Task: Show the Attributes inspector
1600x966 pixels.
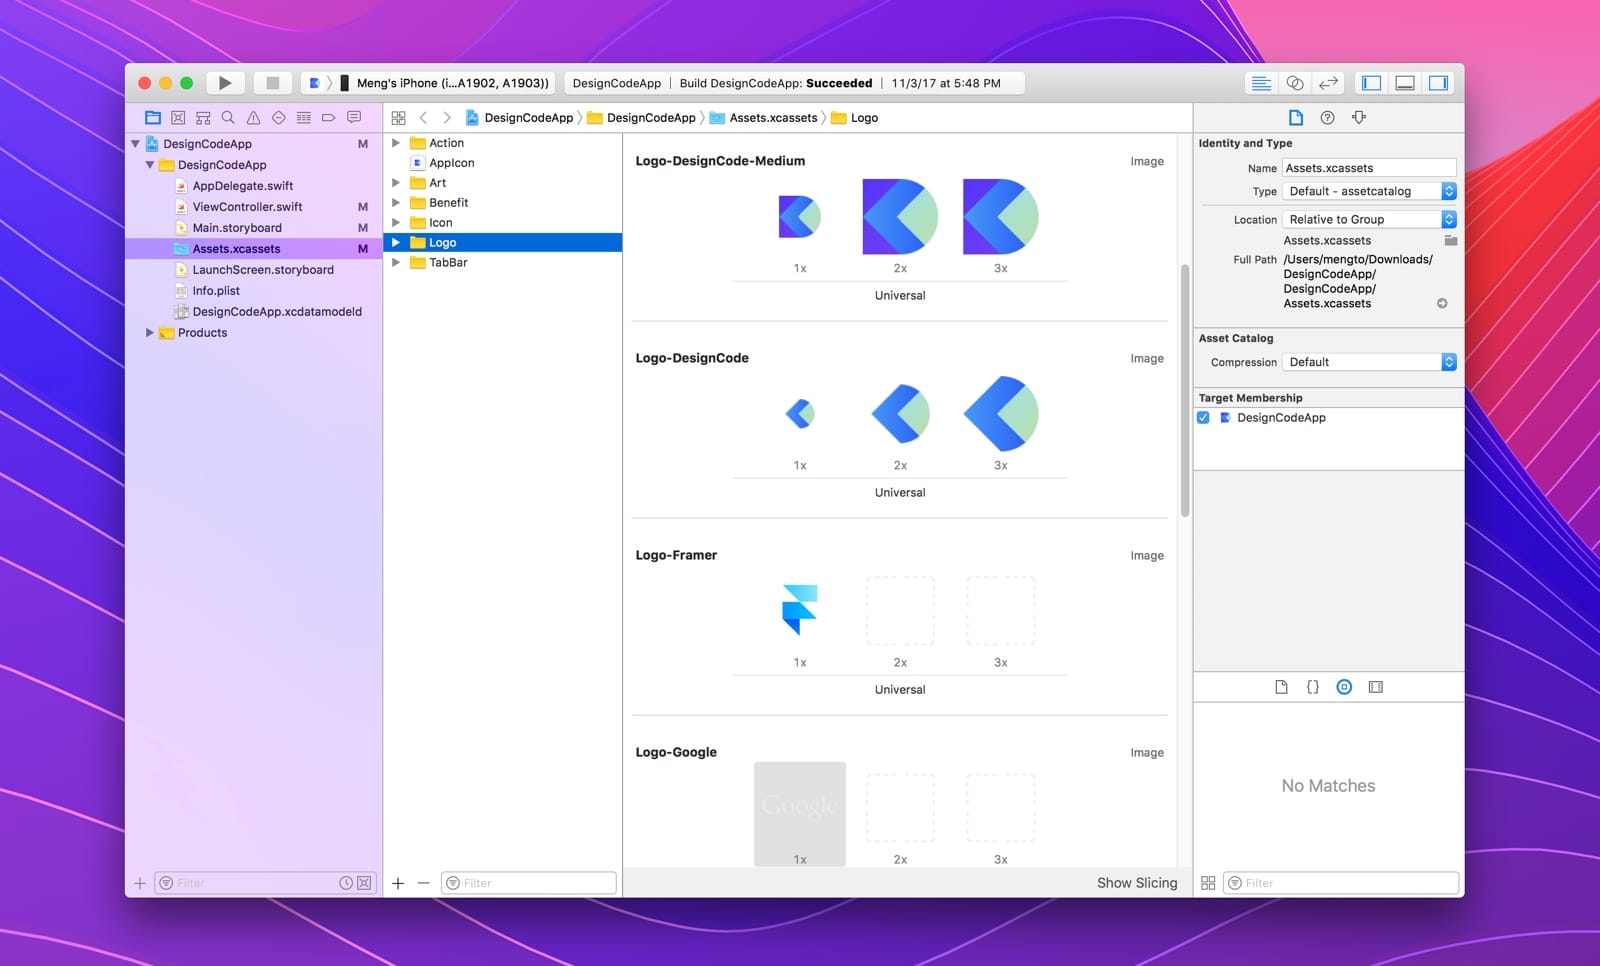Action: click(1359, 117)
